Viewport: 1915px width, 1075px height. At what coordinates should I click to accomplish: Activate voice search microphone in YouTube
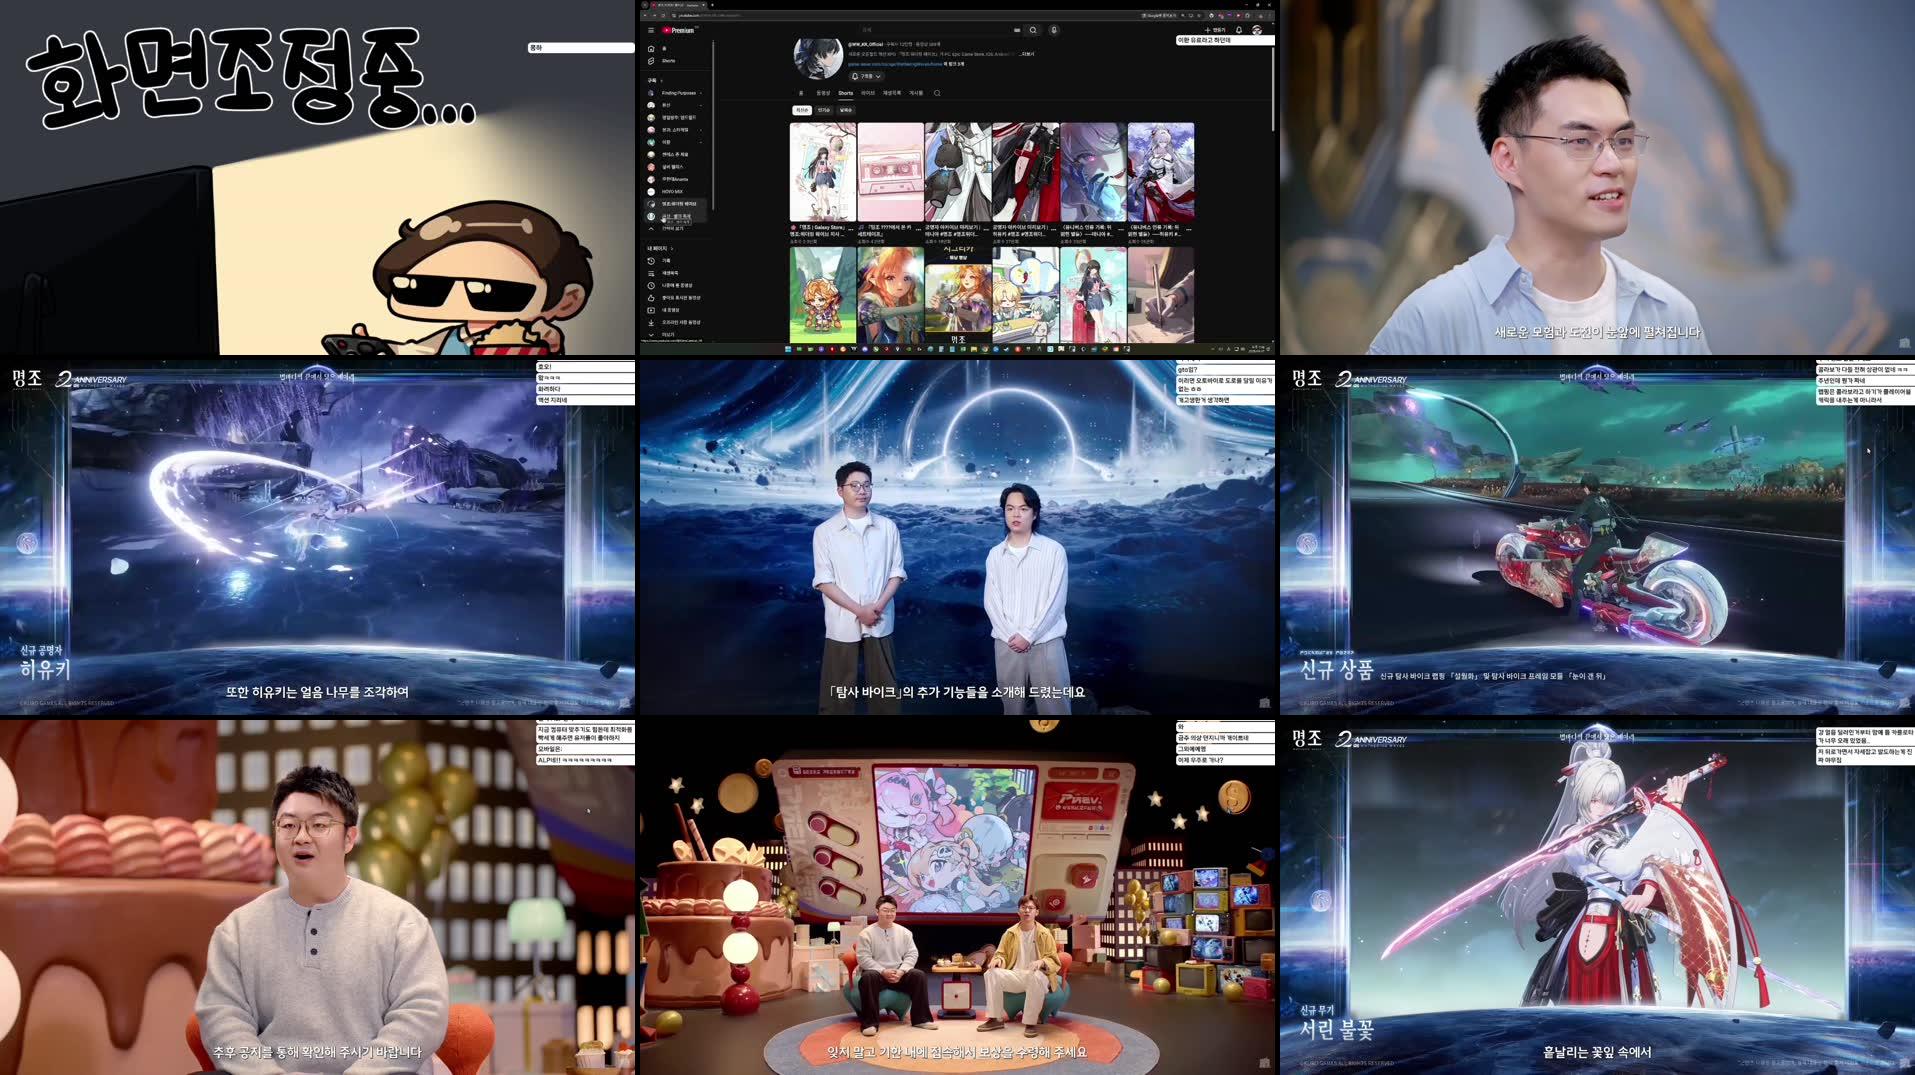click(1054, 30)
